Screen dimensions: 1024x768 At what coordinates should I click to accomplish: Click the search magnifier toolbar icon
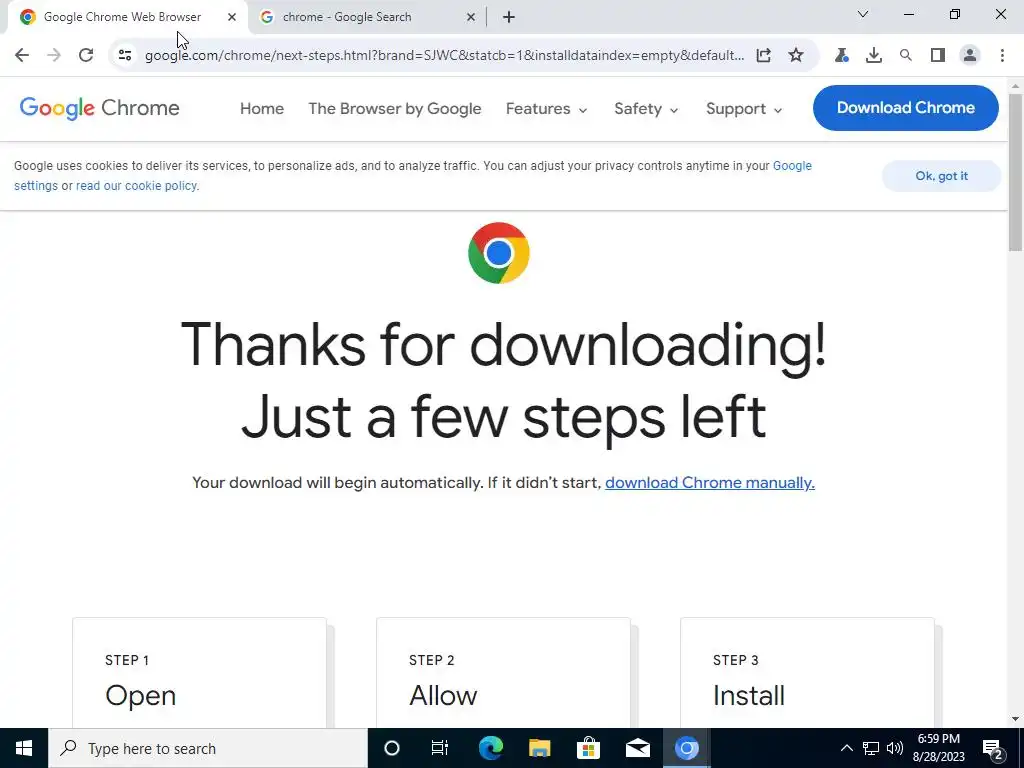pos(905,56)
